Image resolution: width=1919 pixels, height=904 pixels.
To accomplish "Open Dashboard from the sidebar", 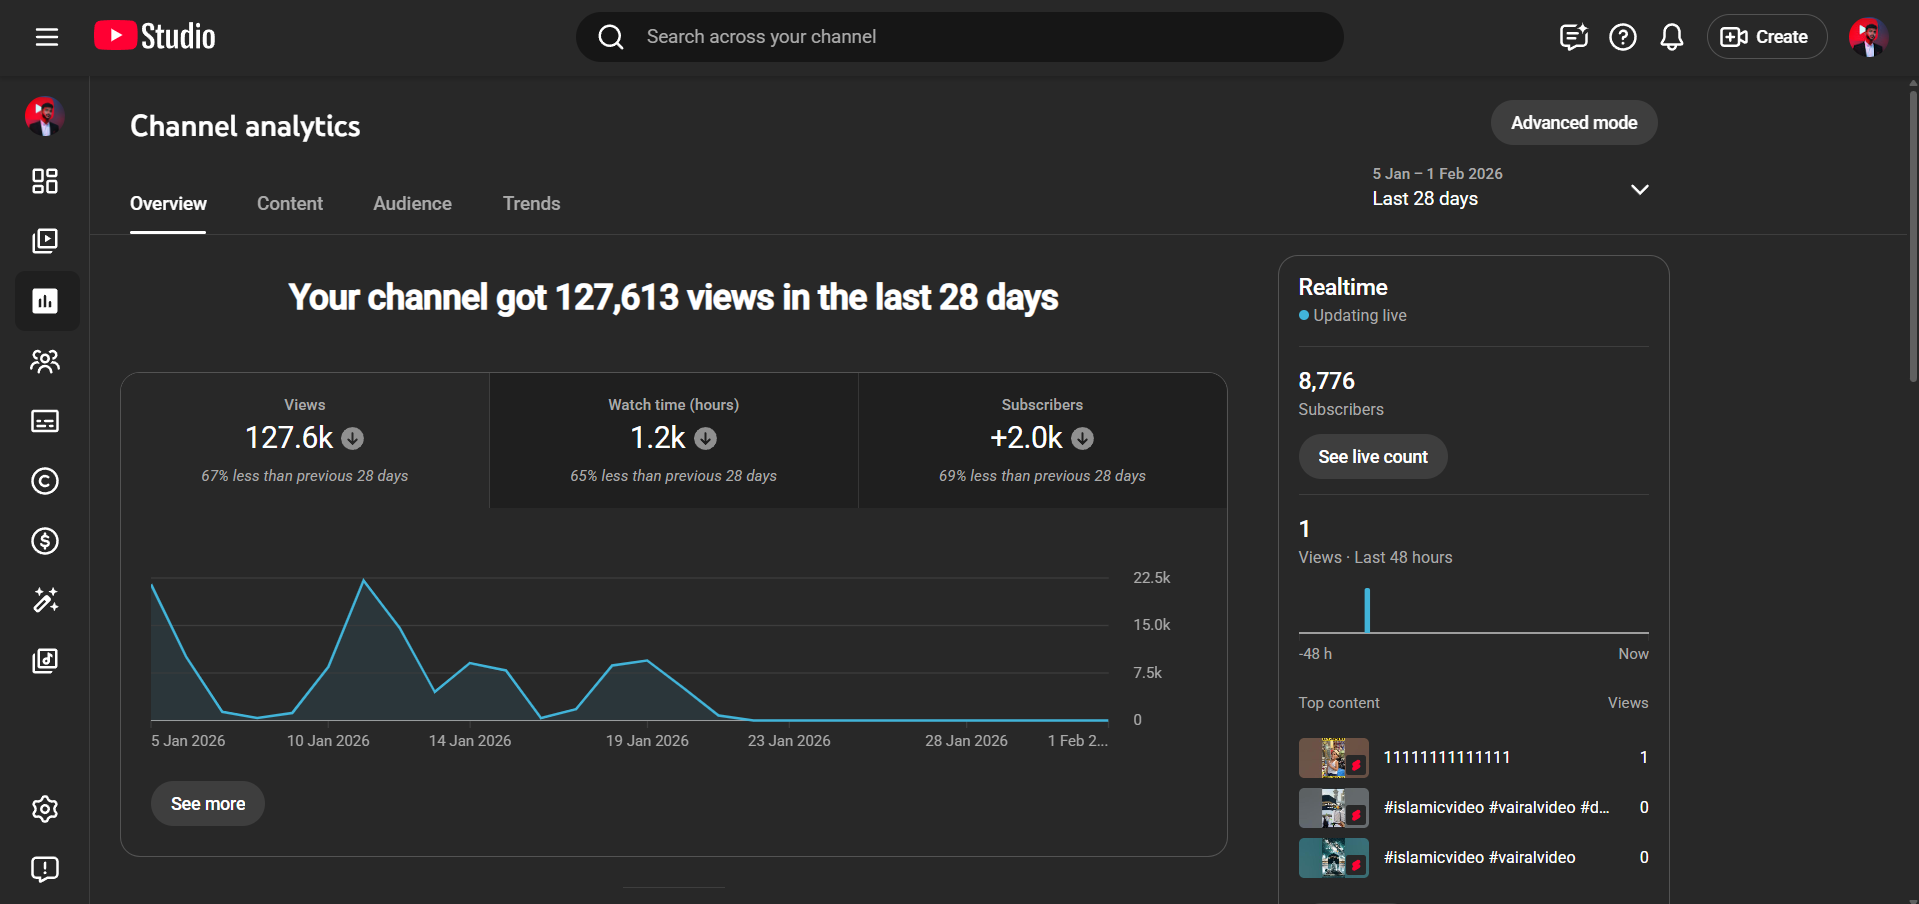I will (x=45, y=181).
